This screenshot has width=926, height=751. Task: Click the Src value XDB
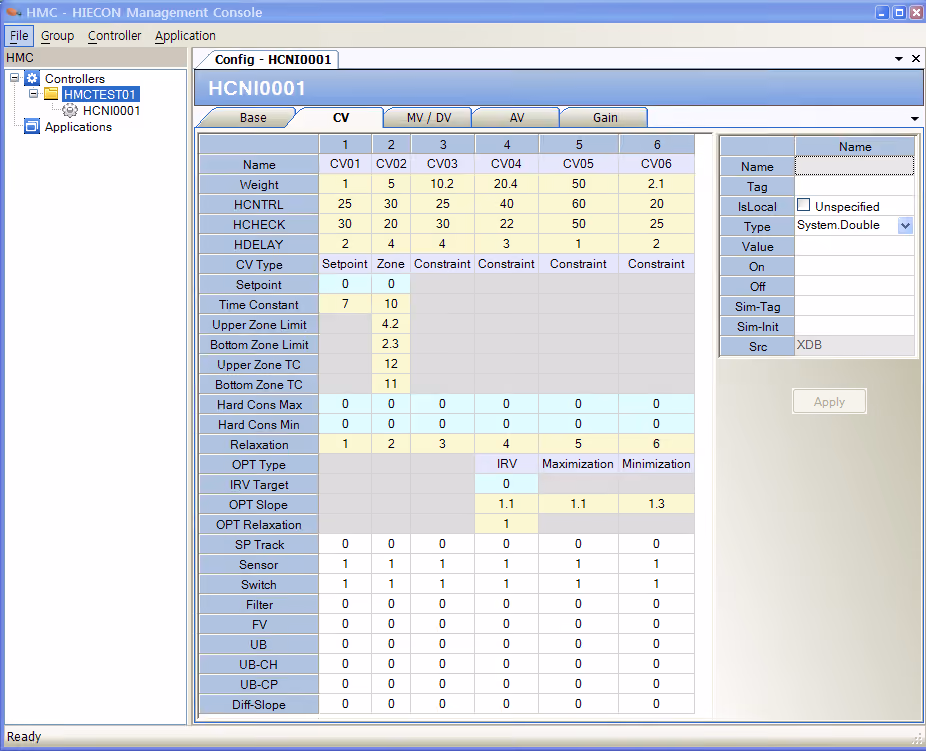click(854, 345)
